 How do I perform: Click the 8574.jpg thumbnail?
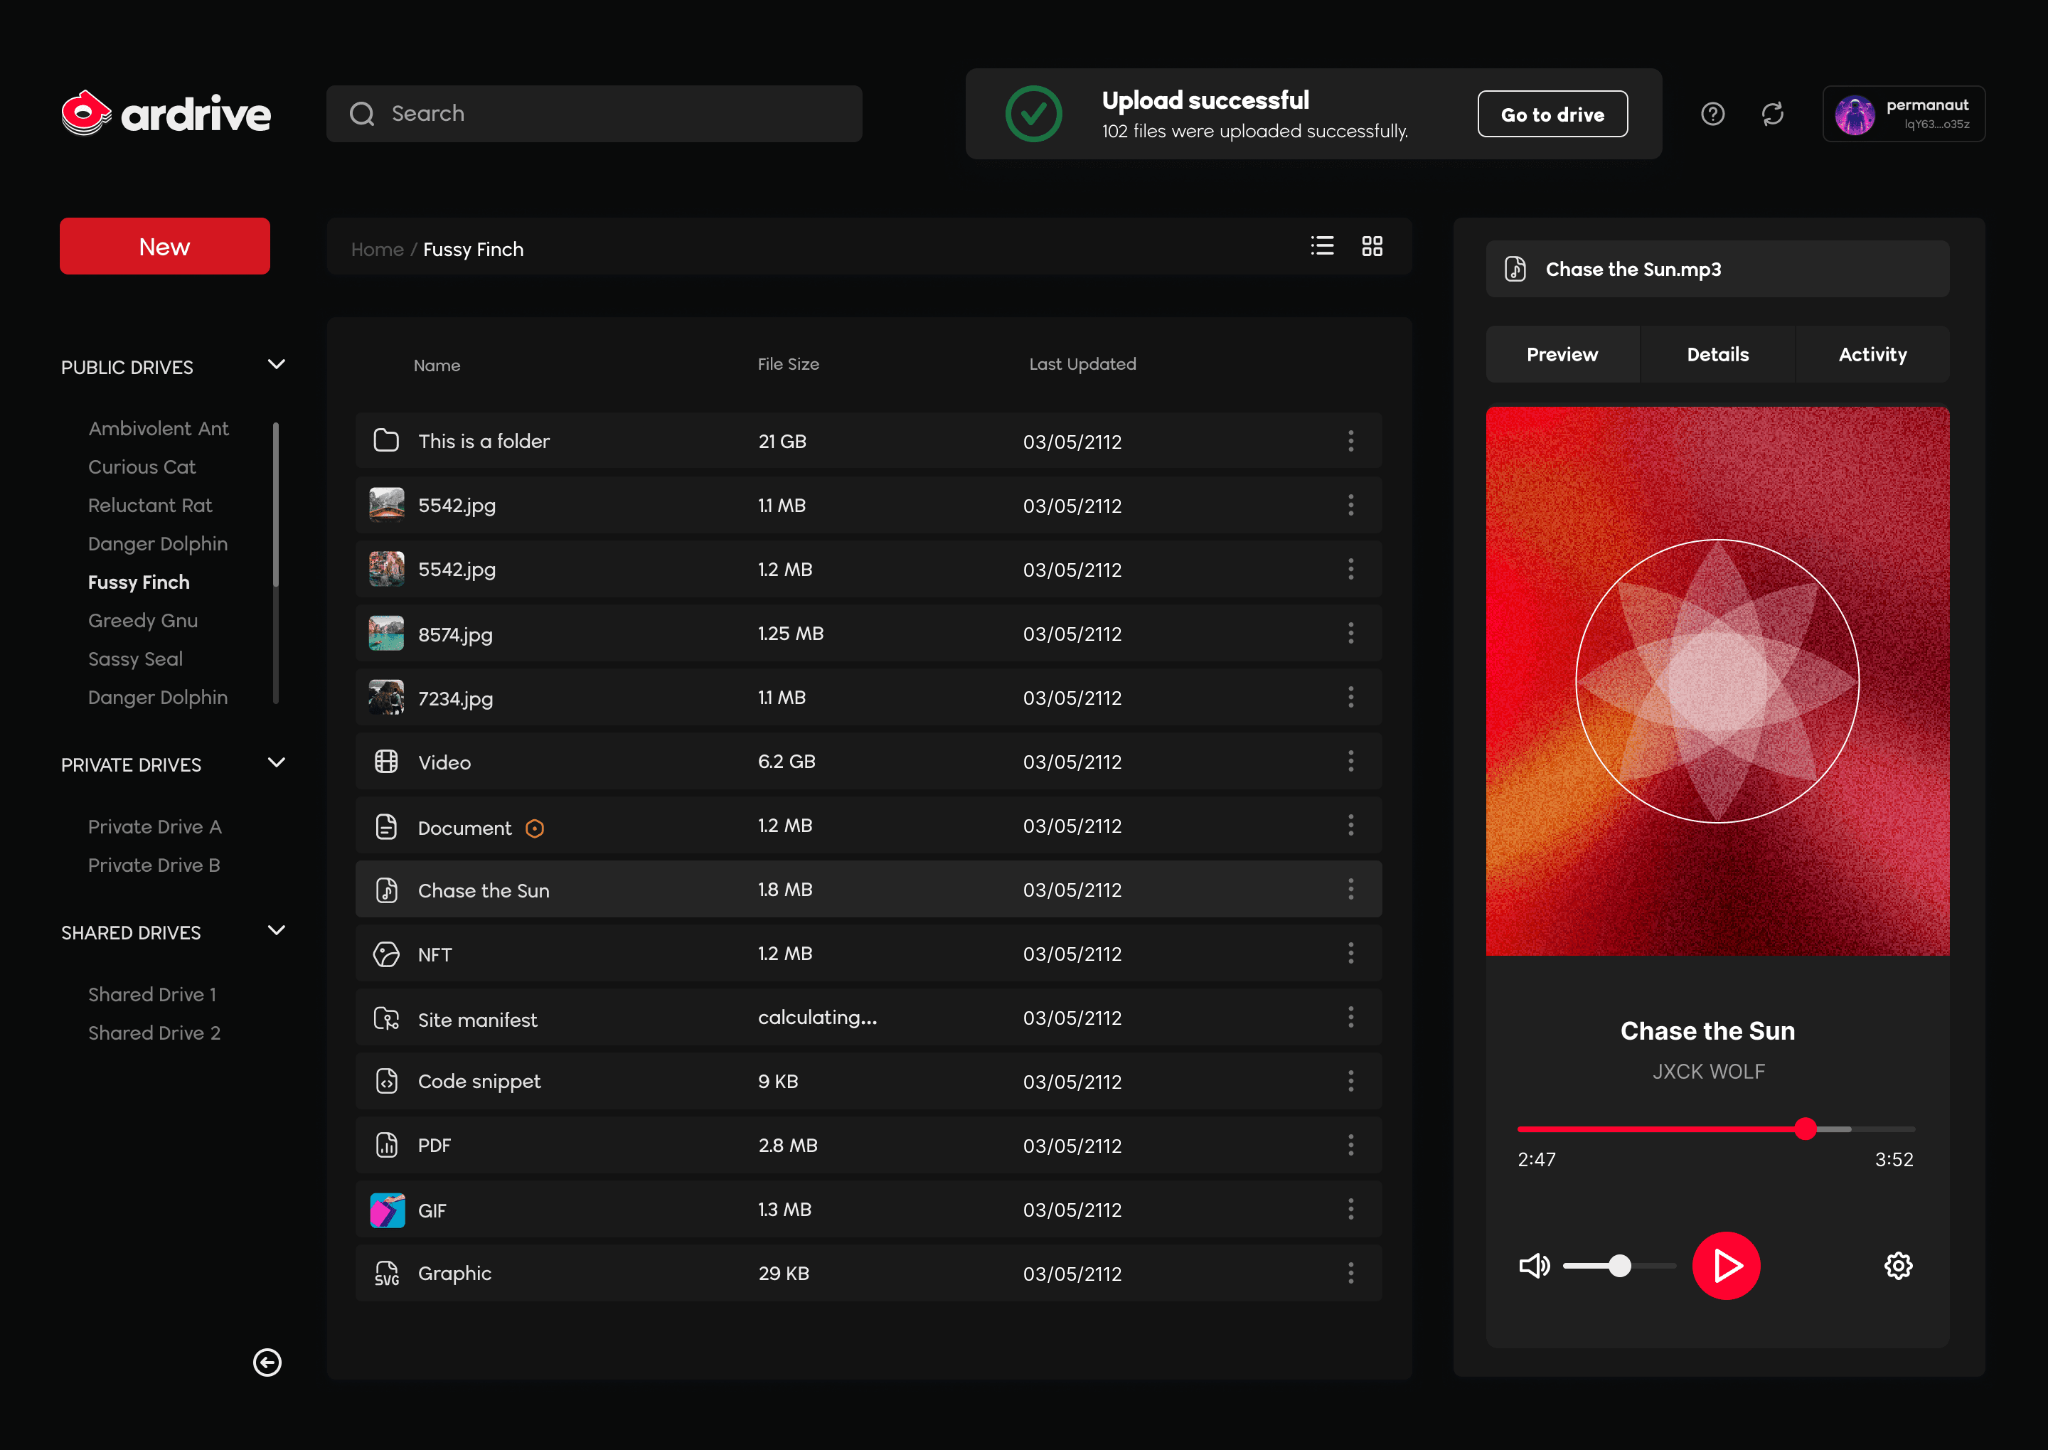(x=386, y=633)
